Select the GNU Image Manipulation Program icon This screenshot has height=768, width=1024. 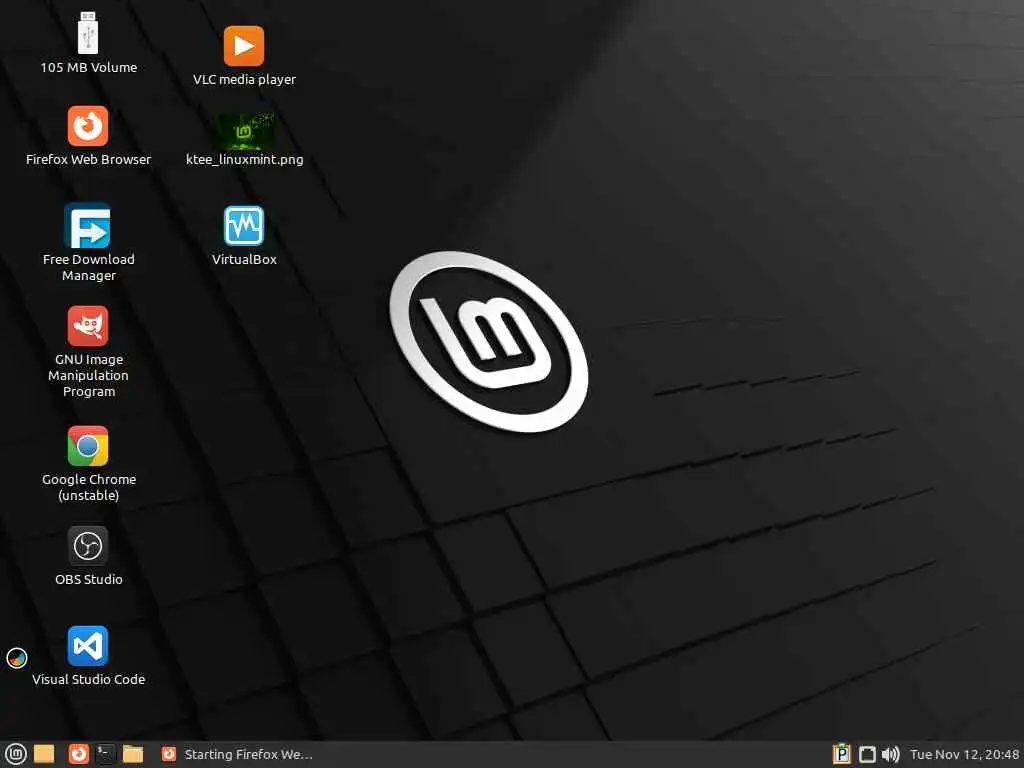tap(88, 325)
